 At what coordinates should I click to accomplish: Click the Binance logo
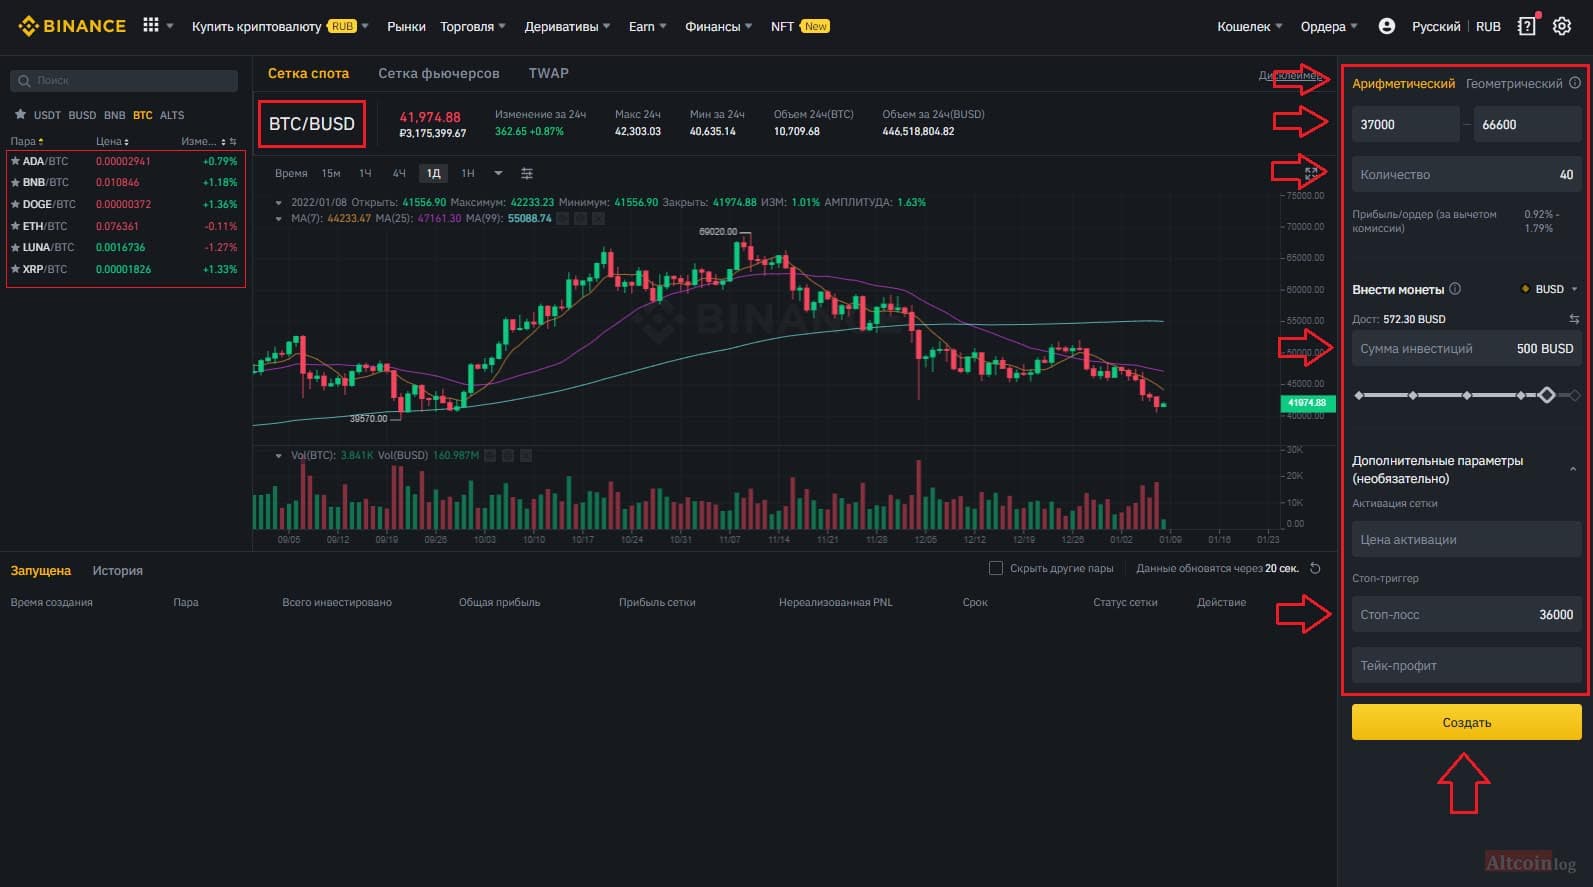tap(72, 26)
